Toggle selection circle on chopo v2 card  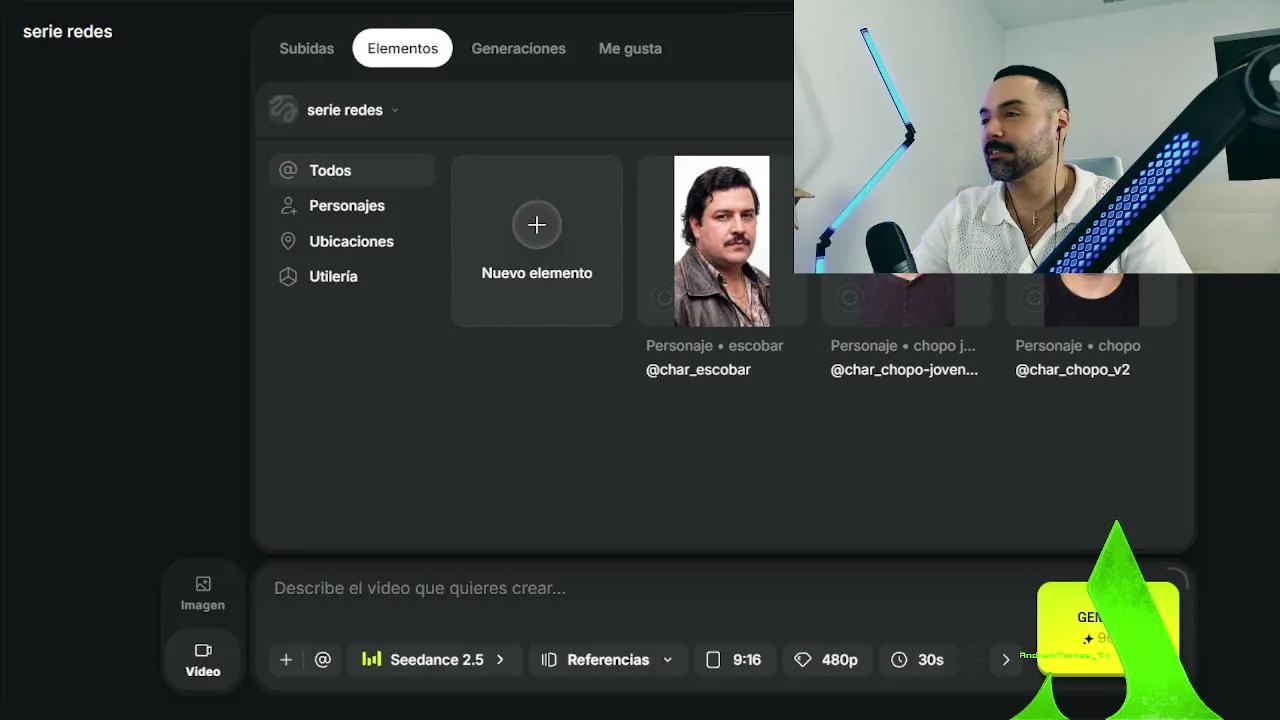click(1033, 298)
